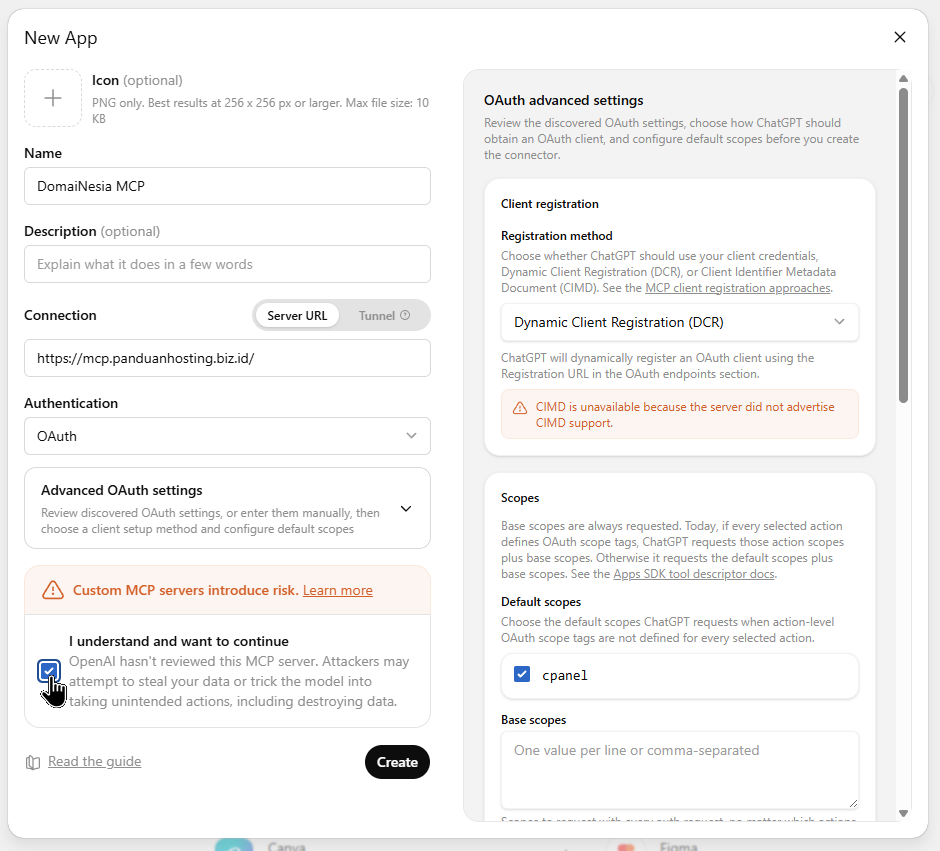Uncheck the I understand and want to continue checkbox
940x851 pixels.
49,671
